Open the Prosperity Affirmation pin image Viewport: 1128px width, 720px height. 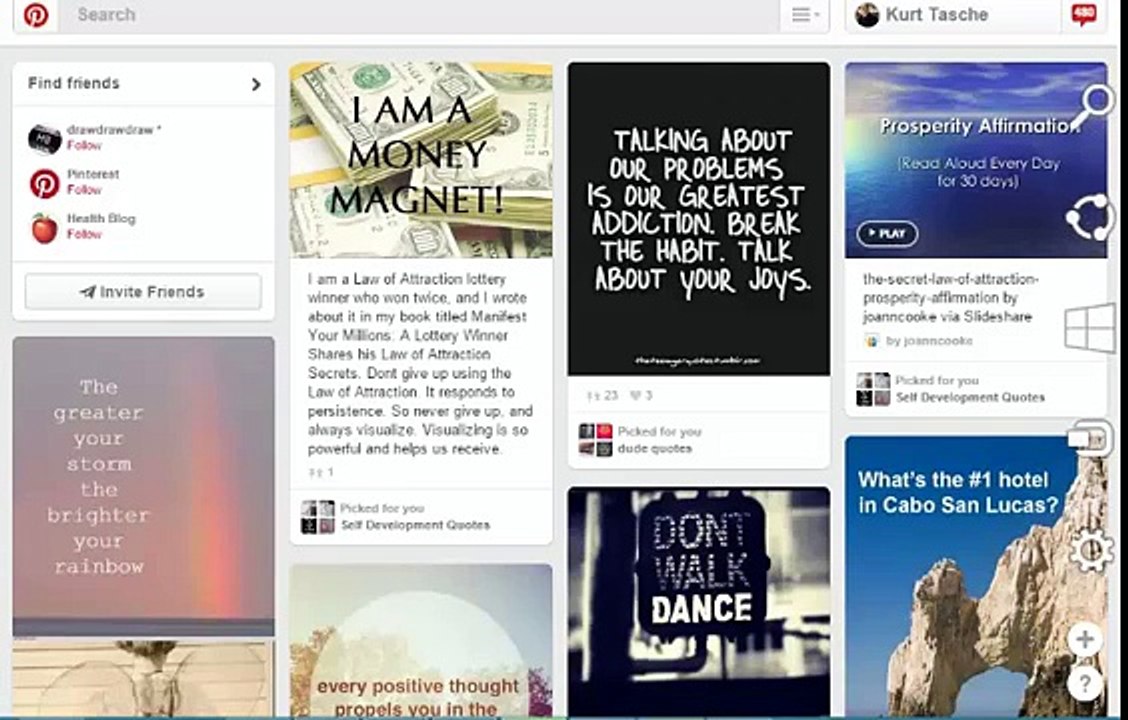pos(975,160)
